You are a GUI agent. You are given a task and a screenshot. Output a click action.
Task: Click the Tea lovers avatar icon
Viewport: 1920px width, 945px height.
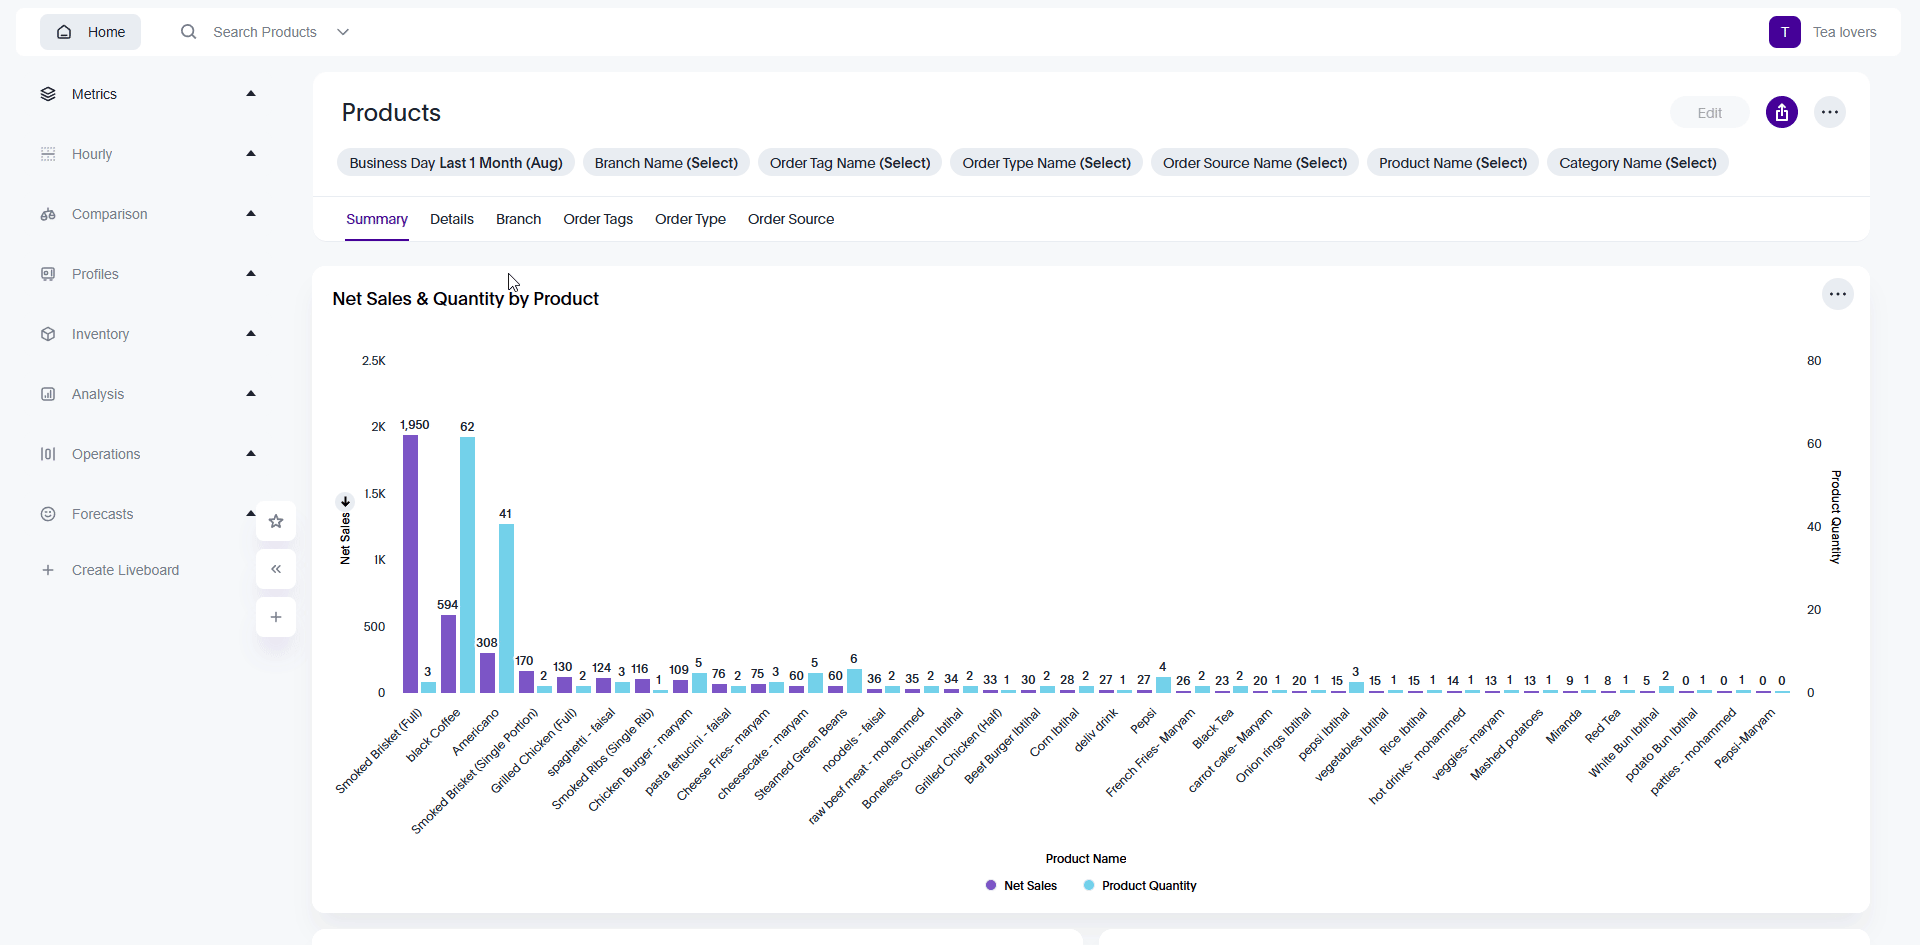click(1784, 32)
